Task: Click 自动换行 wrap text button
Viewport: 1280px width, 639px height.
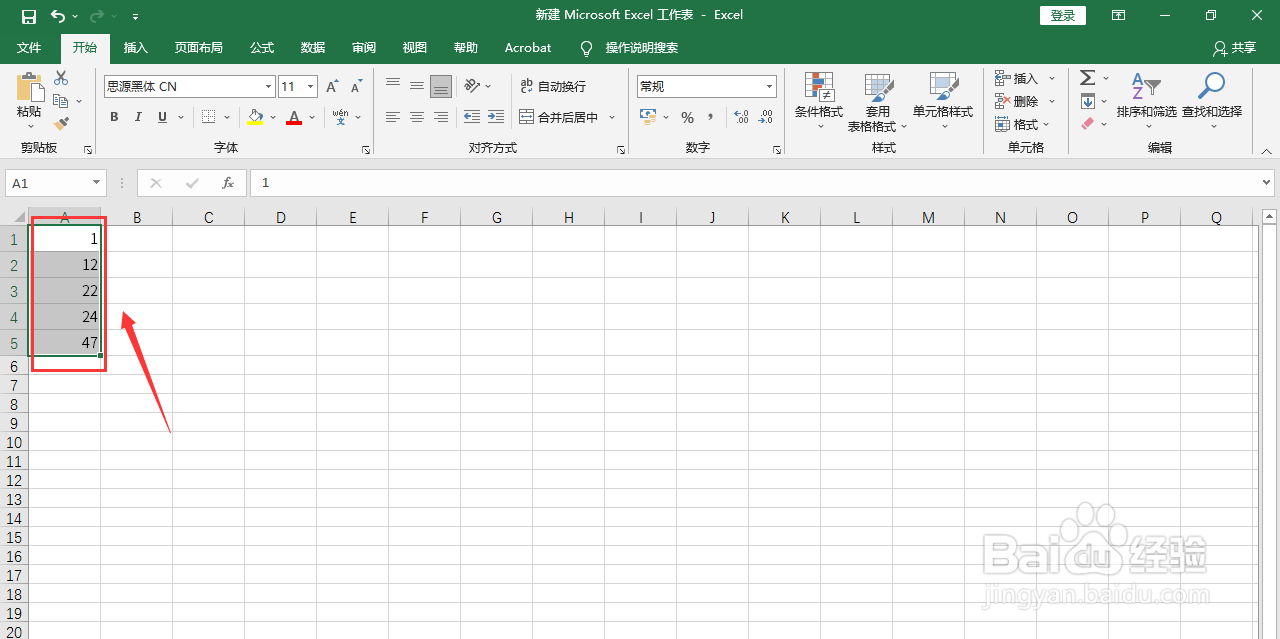Action: (553, 86)
